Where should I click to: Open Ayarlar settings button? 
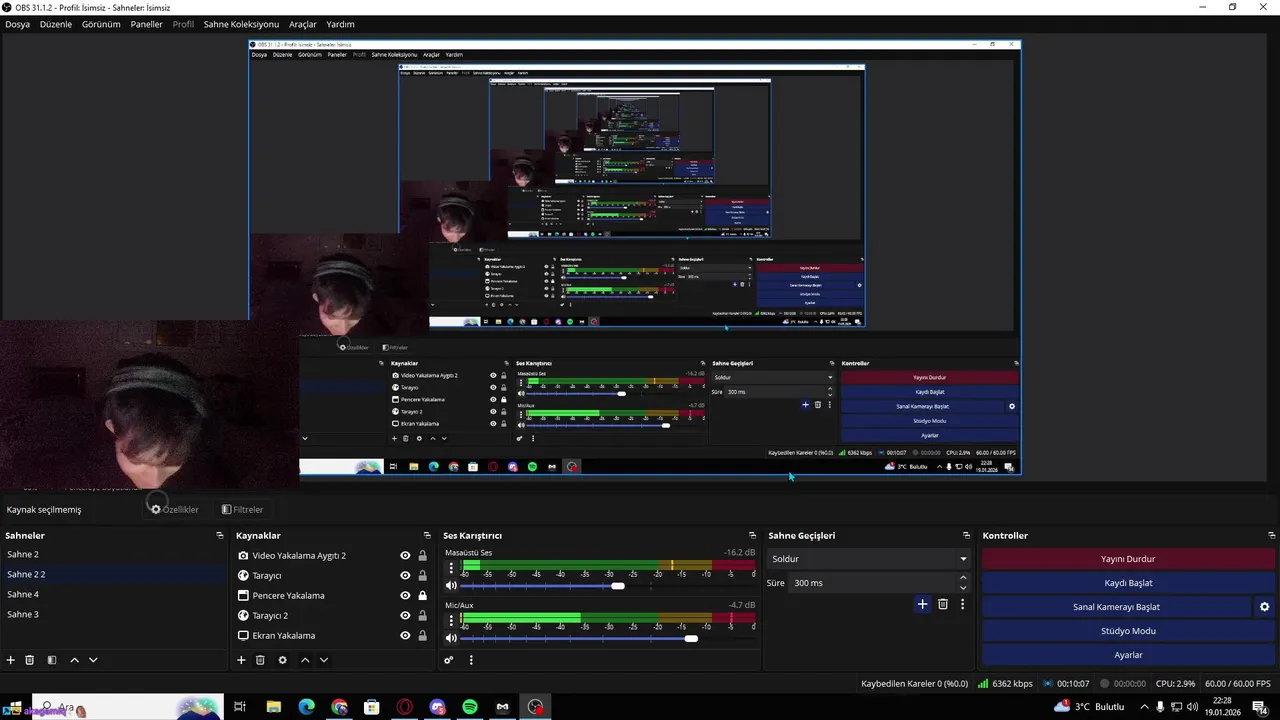[1128, 655]
